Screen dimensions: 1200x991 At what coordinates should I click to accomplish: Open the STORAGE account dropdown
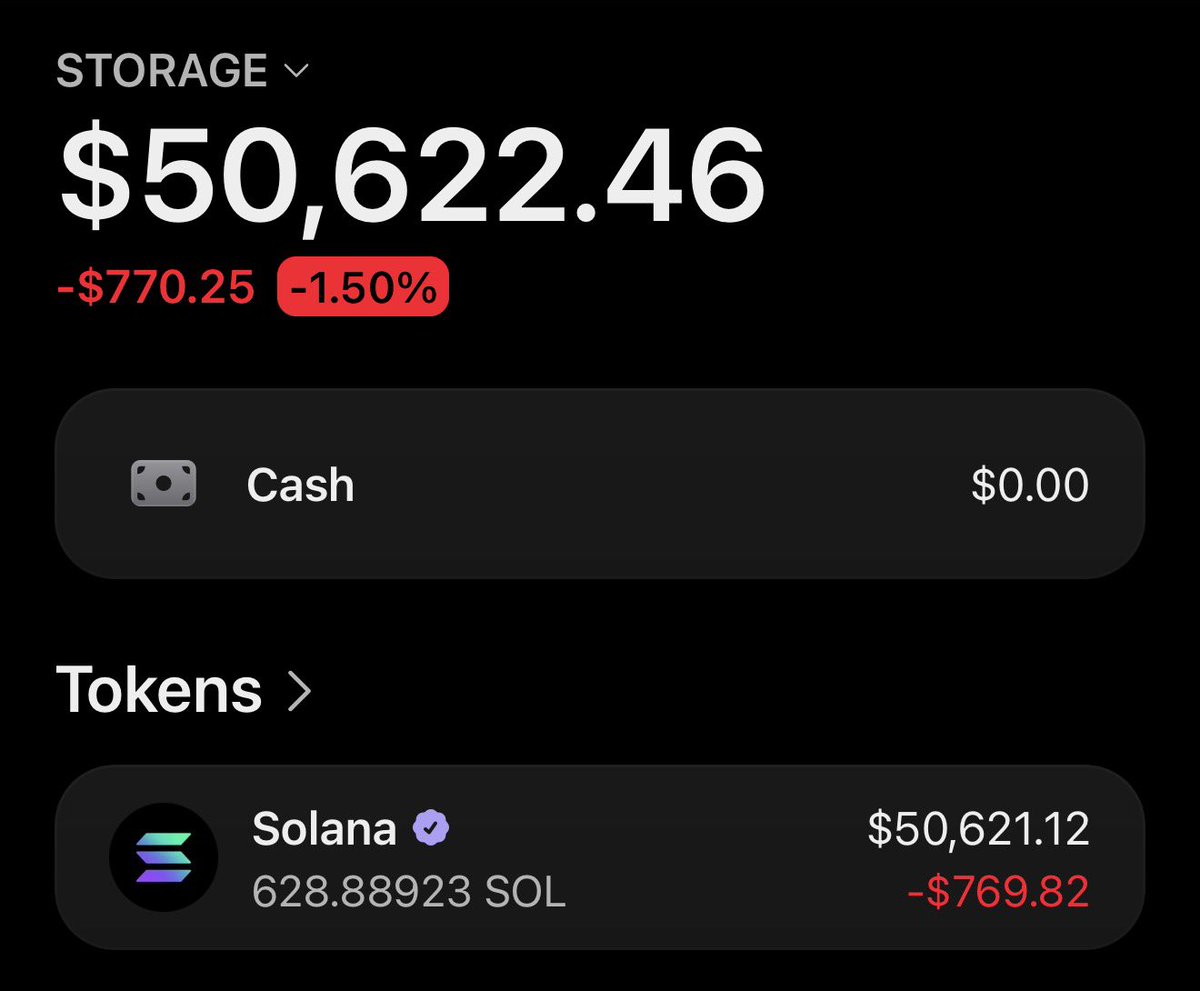click(x=183, y=71)
